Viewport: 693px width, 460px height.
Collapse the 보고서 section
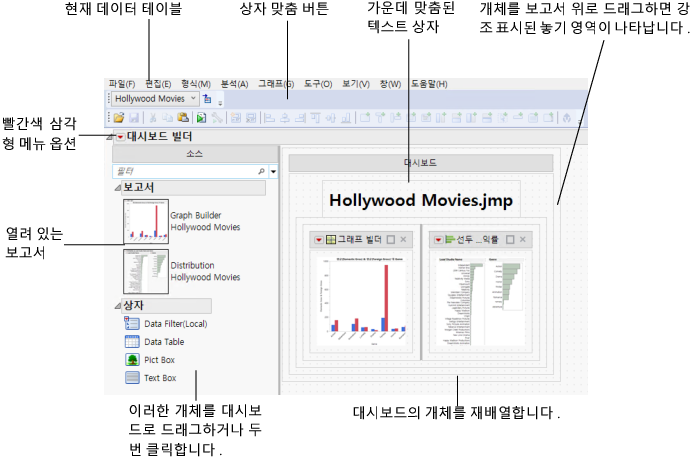(x=118, y=188)
